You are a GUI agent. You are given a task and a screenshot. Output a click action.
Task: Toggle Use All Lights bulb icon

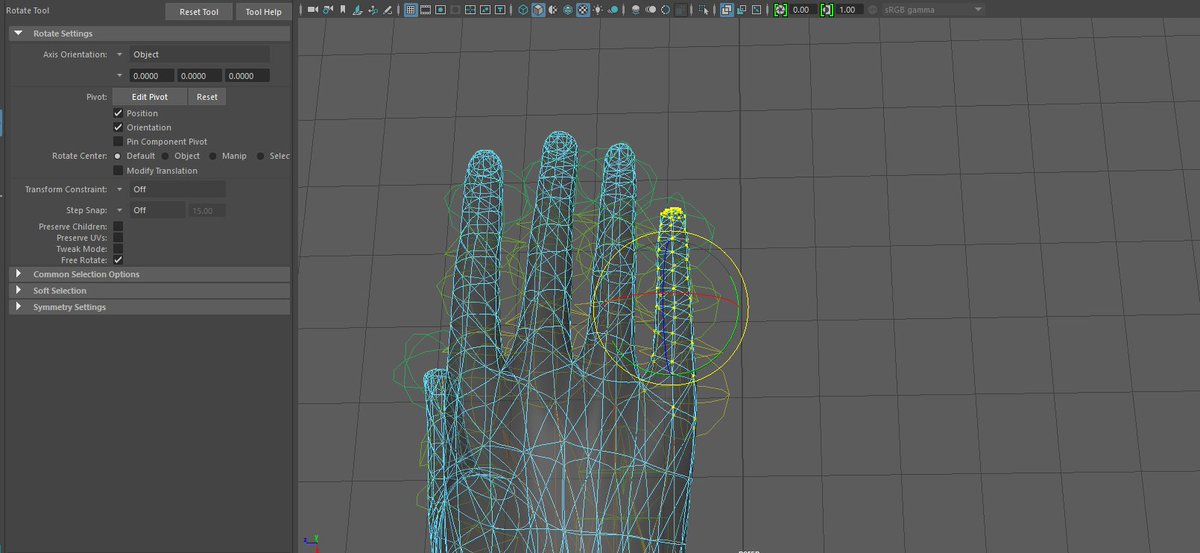tap(597, 9)
